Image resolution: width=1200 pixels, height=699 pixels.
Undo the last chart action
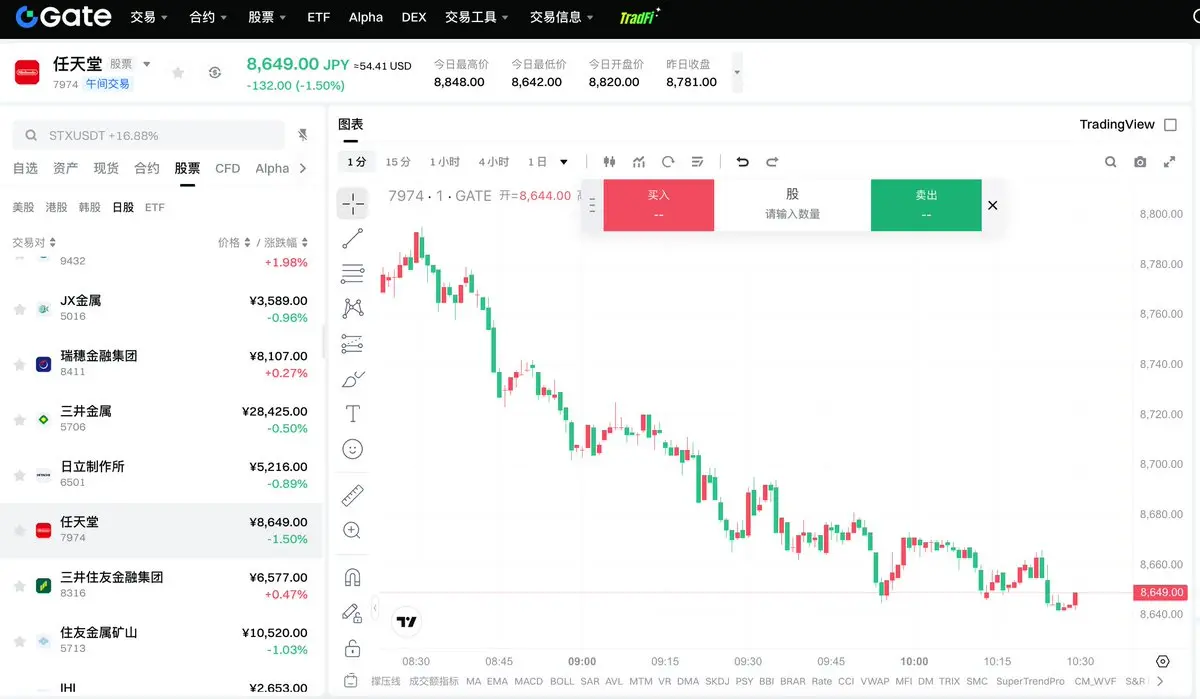click(742, 162)
